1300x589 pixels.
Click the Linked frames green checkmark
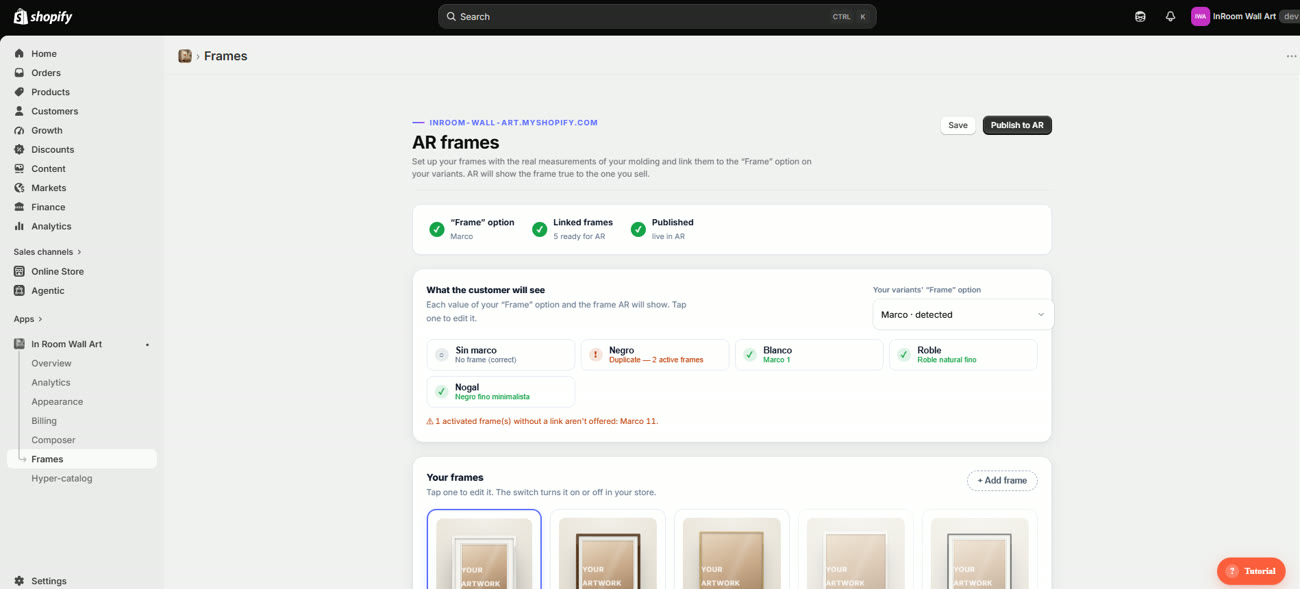pos(540,229)
